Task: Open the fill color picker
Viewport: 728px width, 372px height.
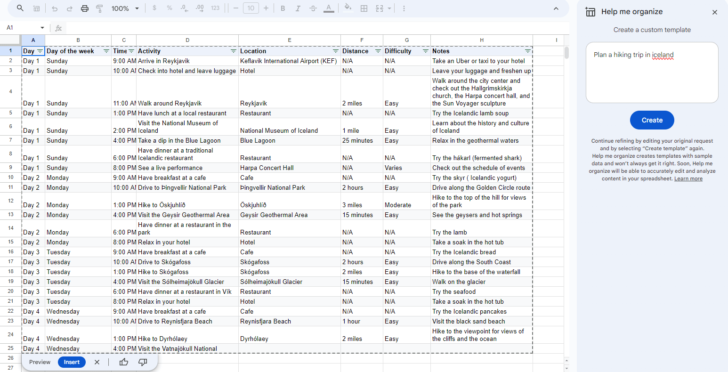Action: tap(348, 8)
